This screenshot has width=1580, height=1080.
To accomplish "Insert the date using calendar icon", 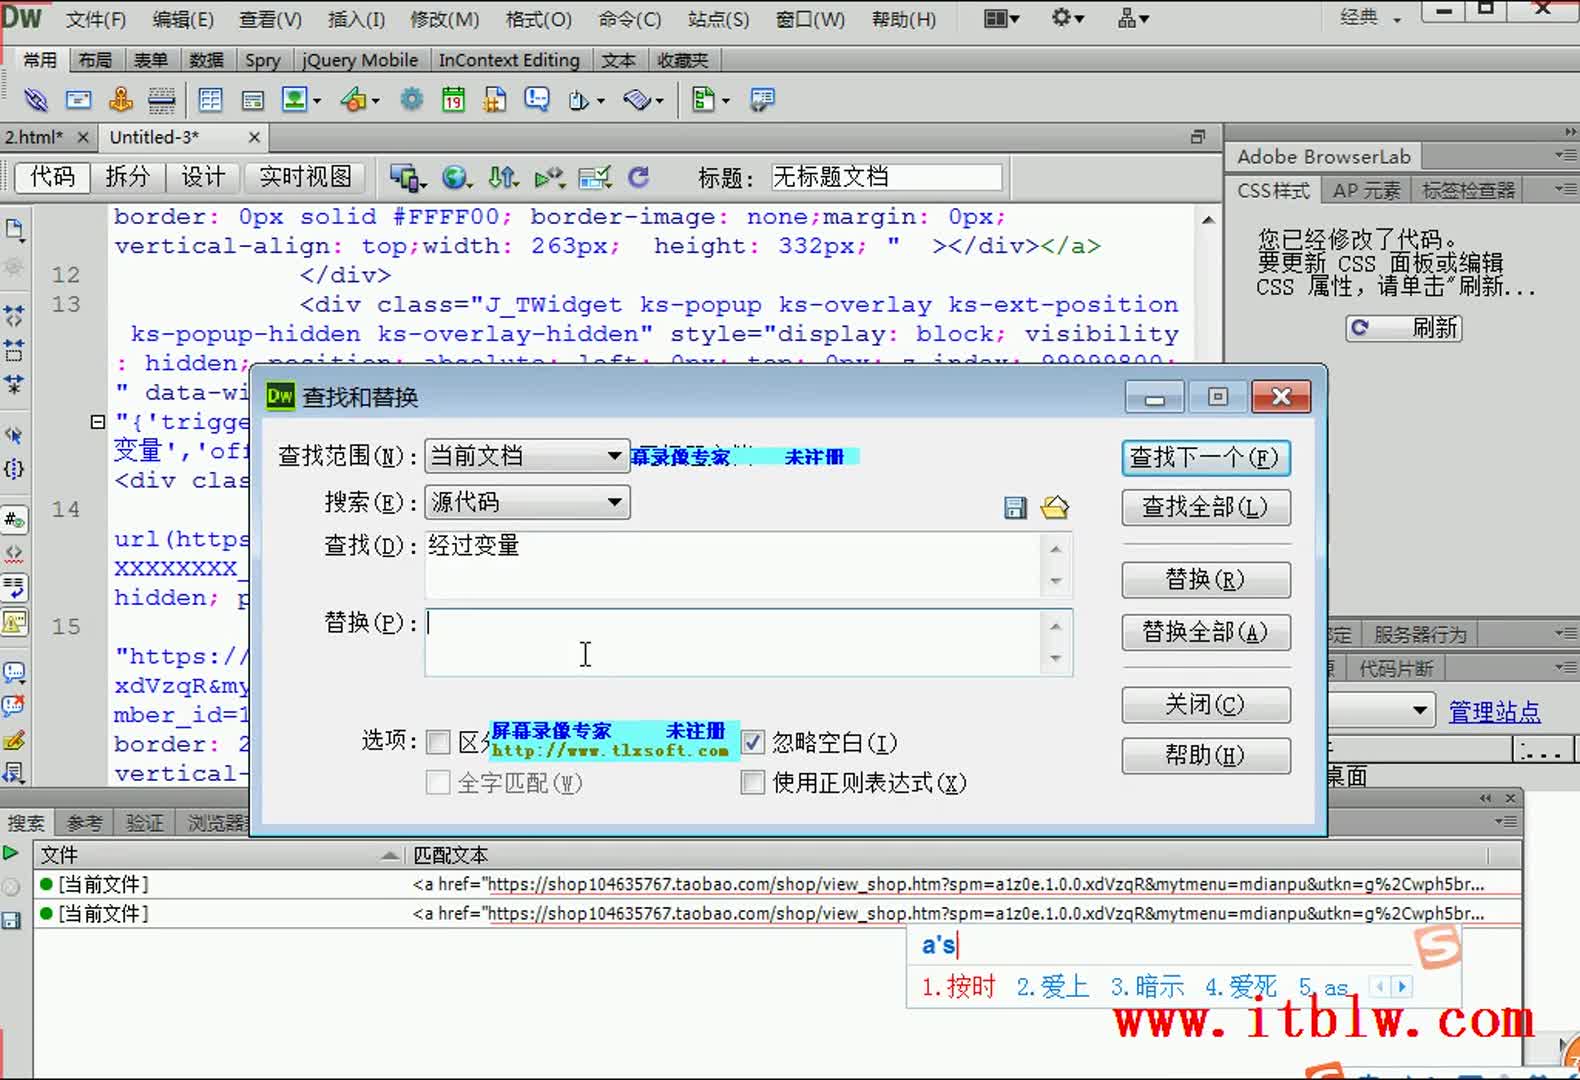I will click(x=453, y=100).
